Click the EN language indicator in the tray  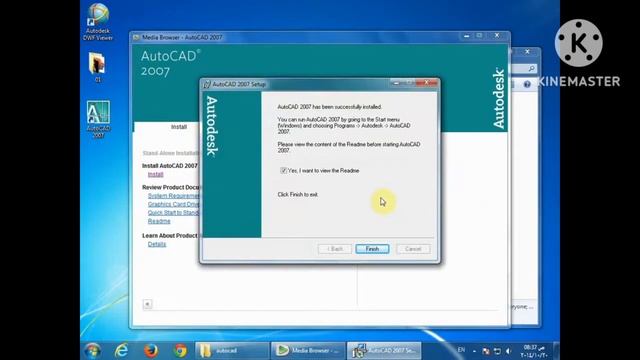click(x=461, y=350)
